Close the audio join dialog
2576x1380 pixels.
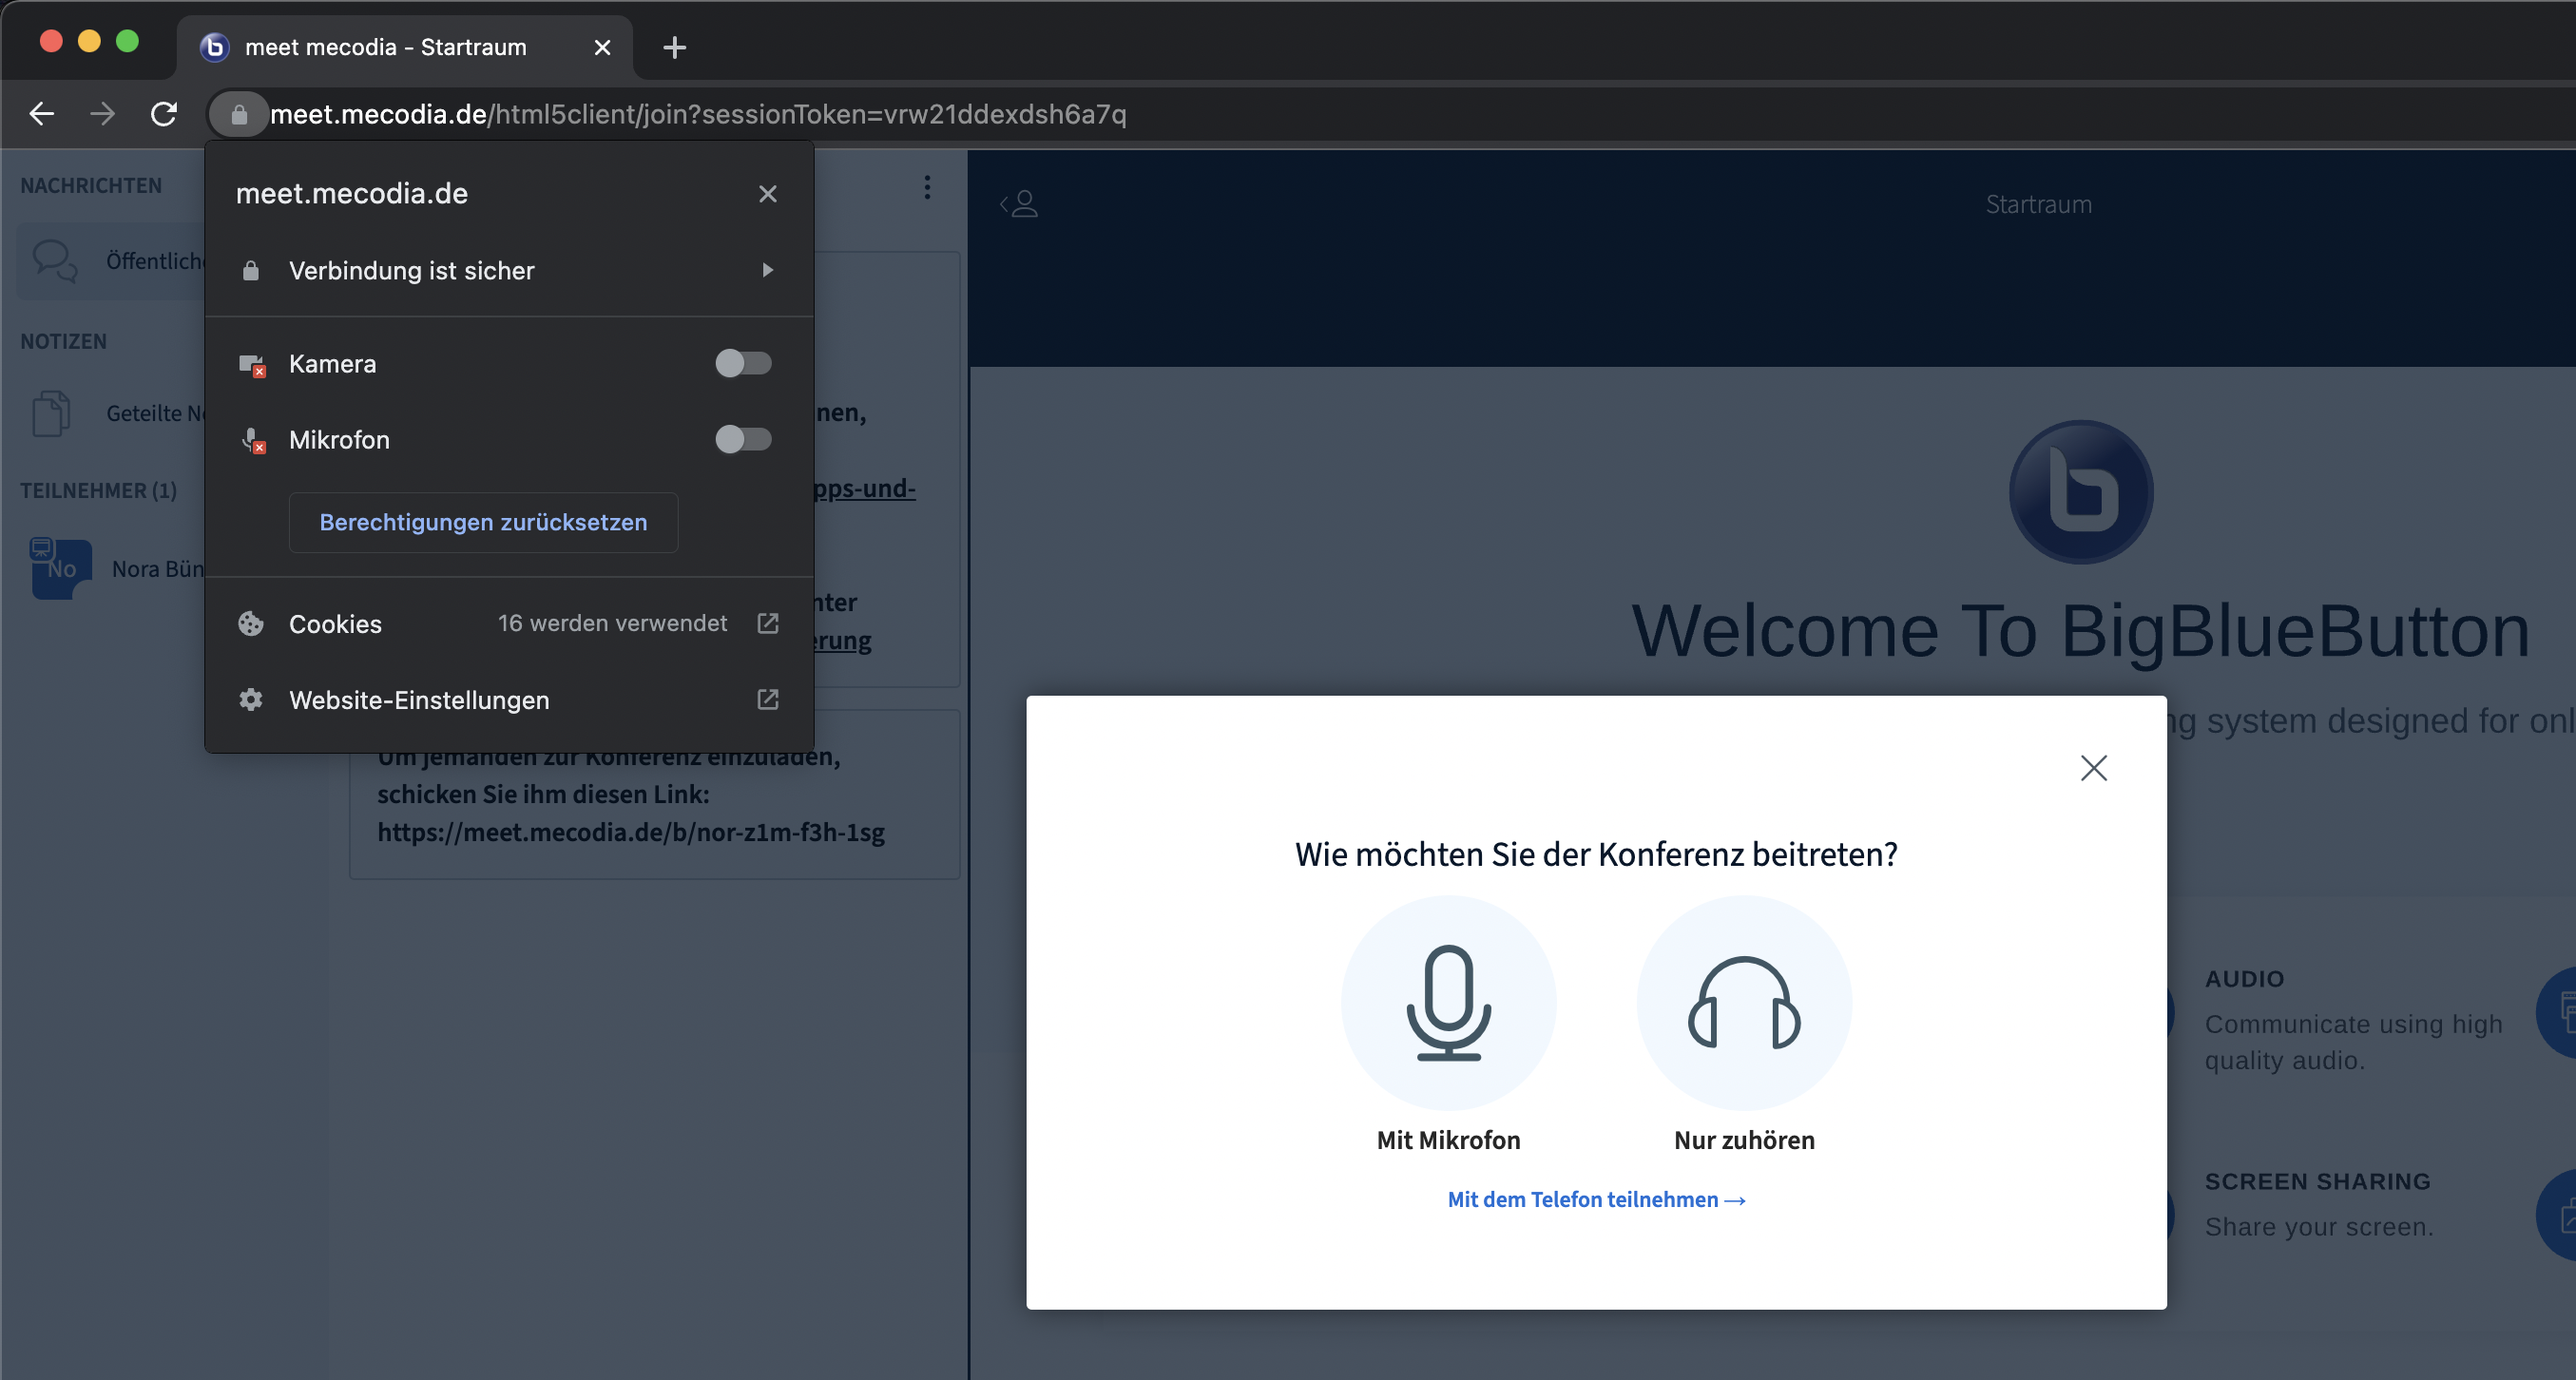(2093, 768)
